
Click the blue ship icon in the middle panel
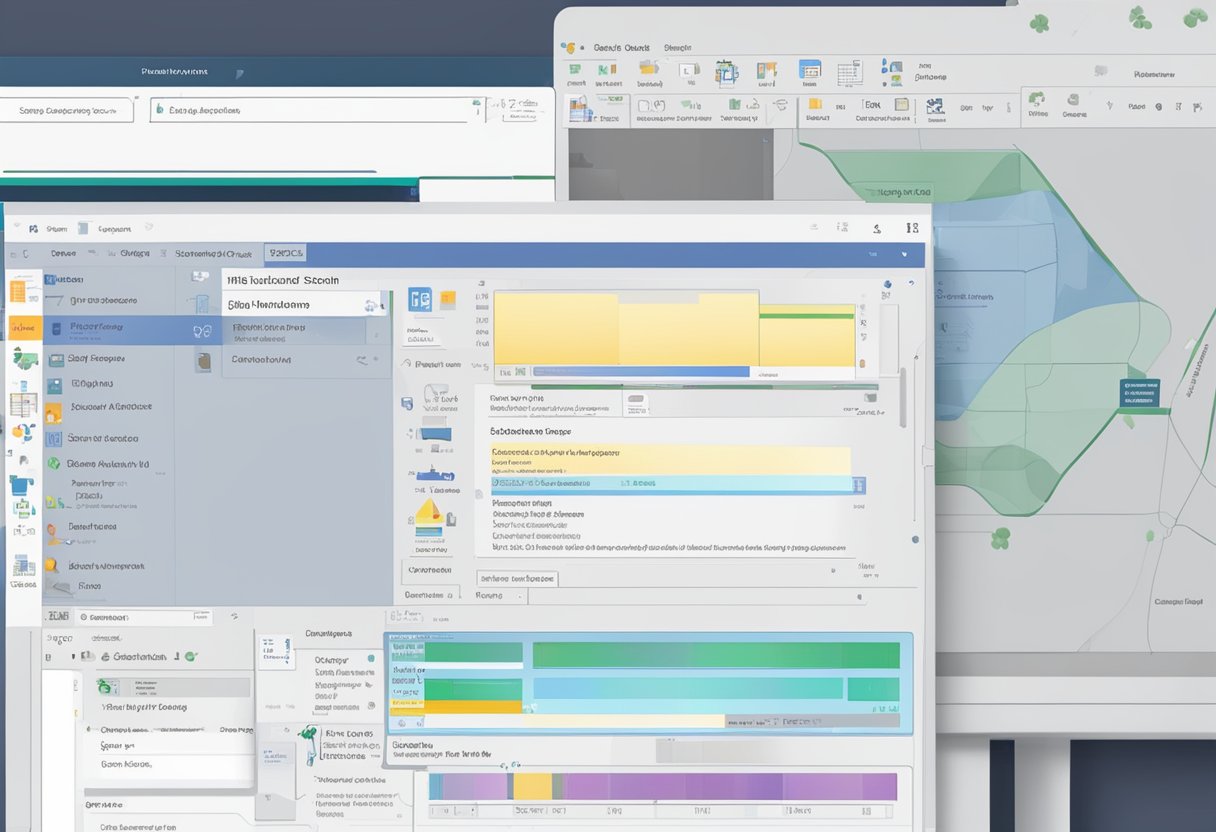click(x=434, y=473)
